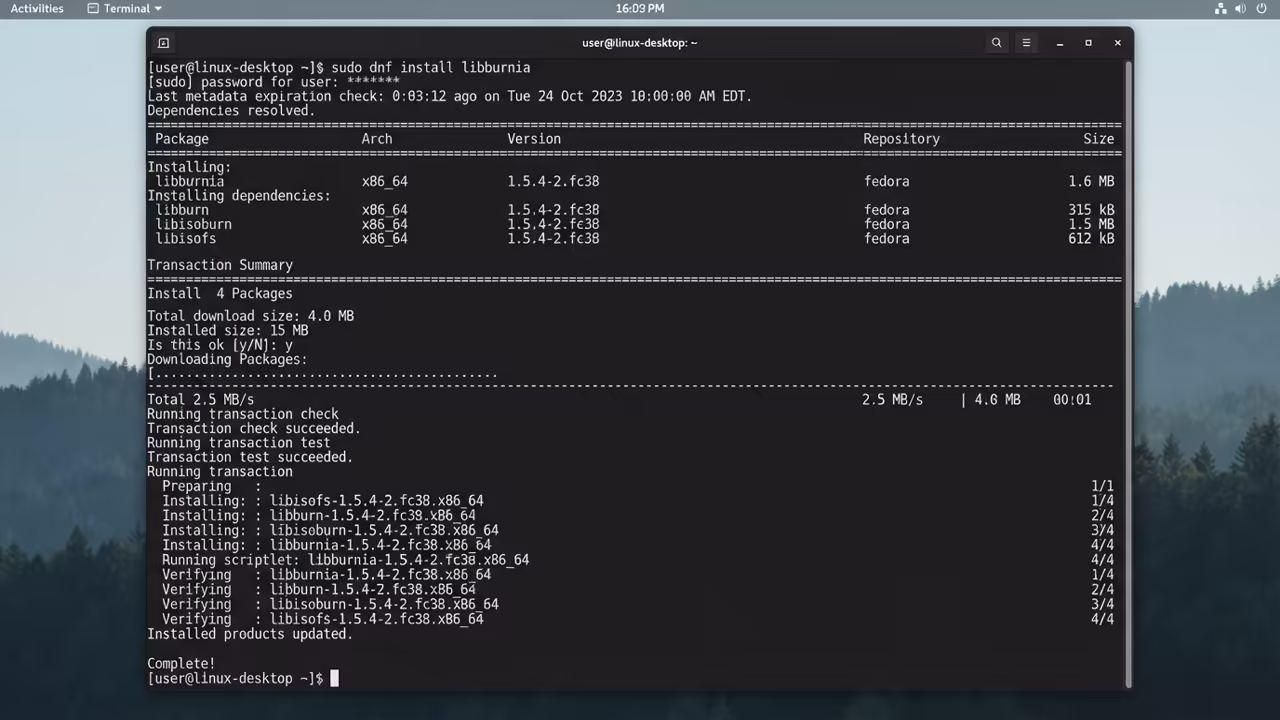This screenshot has height=720, width=1280.
Task: Click the "Size" column header
Action: pos(1099,139)
